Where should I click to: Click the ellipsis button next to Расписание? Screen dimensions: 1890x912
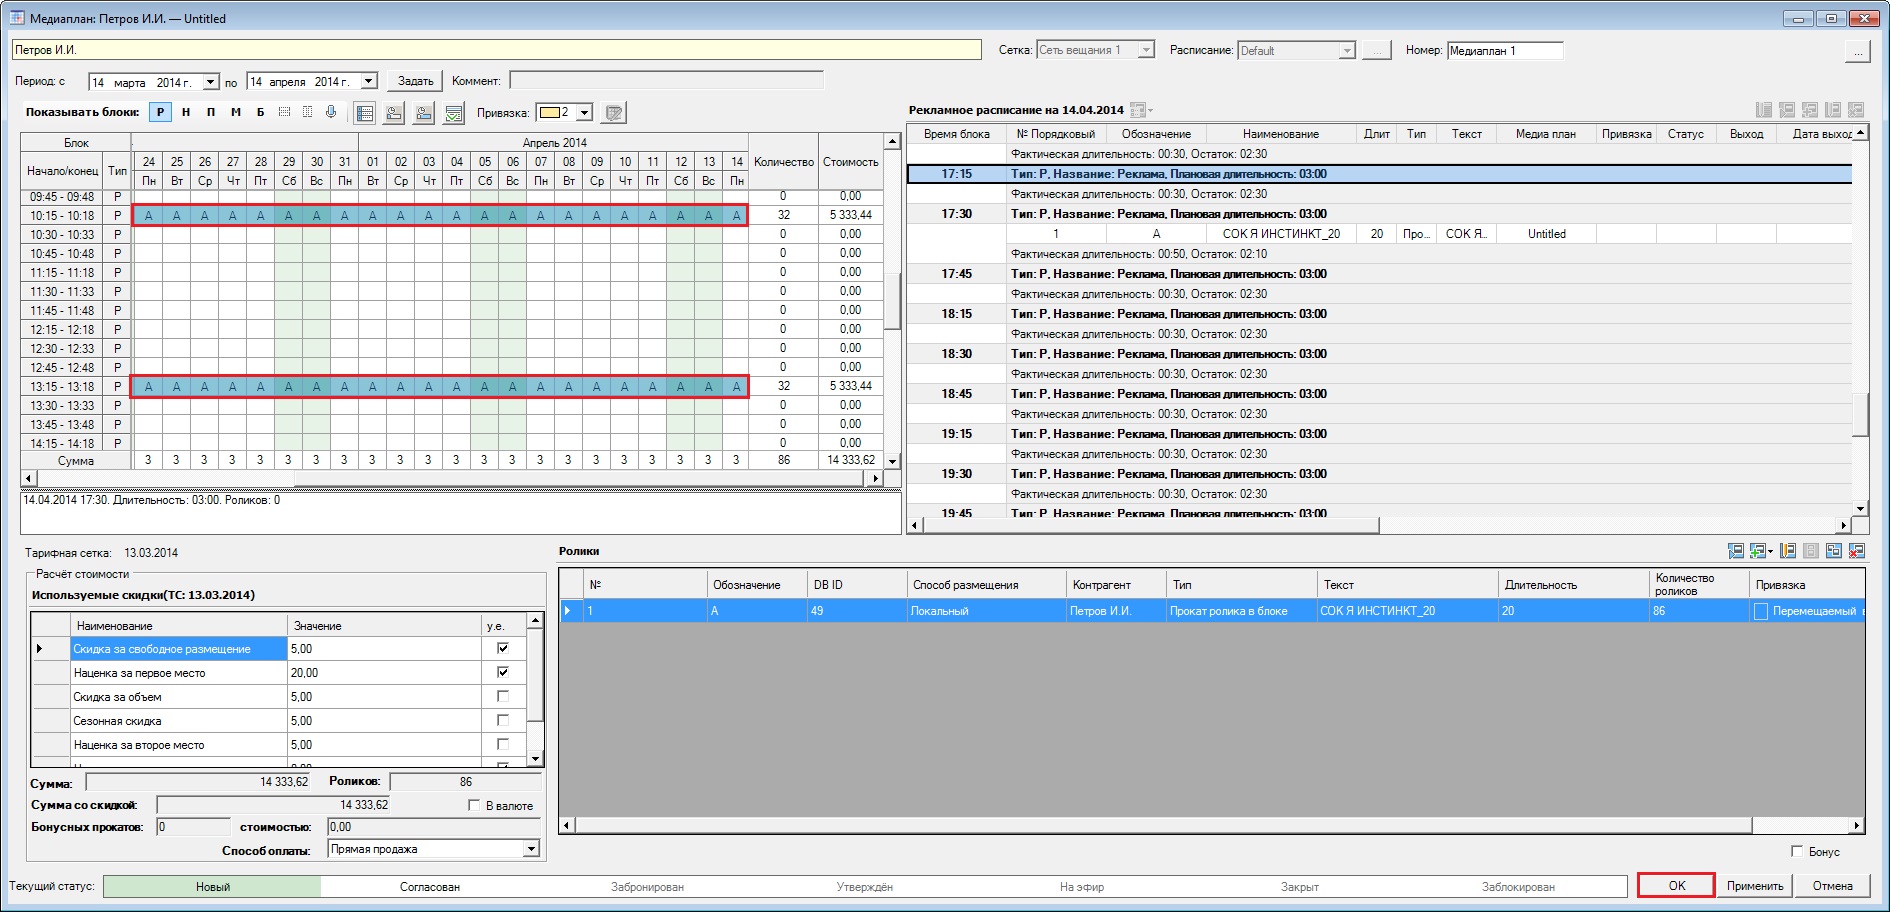tap(1377, 50)
